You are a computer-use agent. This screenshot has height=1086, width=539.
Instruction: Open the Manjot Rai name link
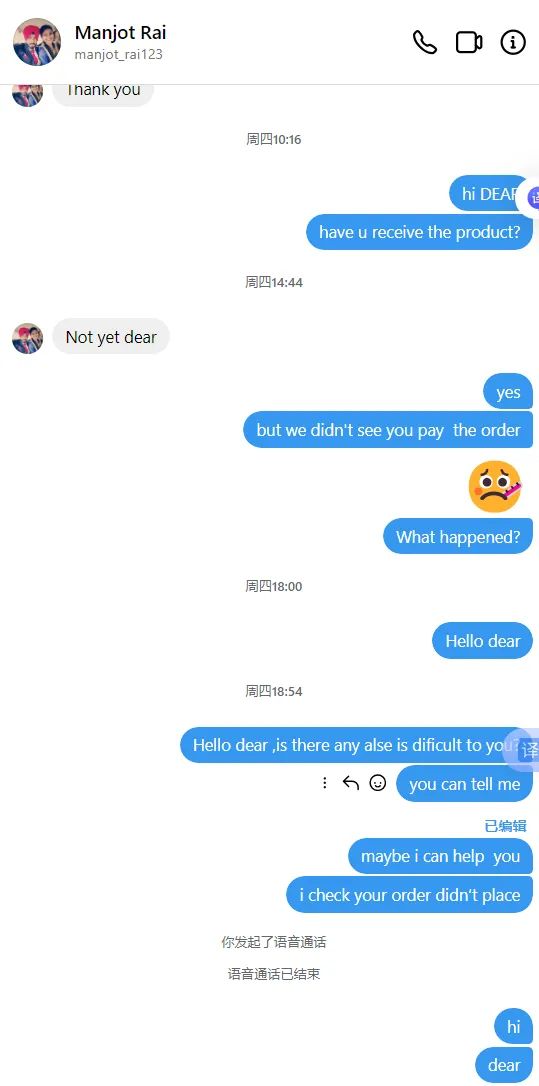click(121, 33)
